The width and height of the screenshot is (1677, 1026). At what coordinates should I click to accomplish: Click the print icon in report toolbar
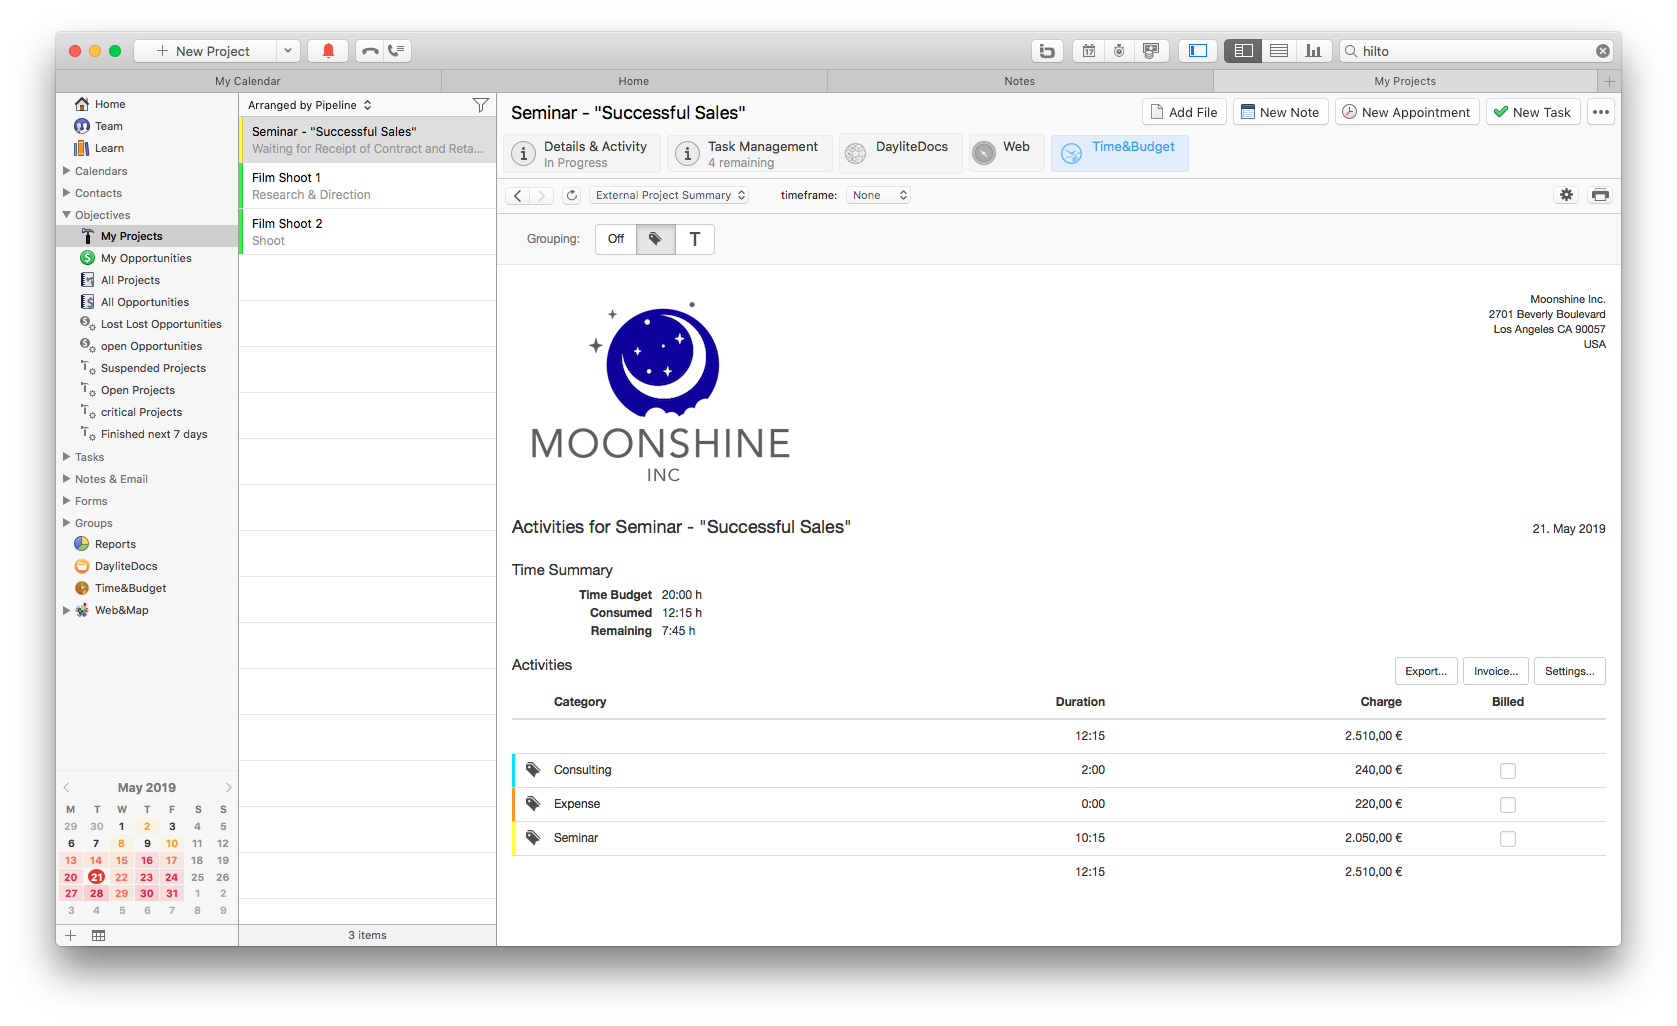pyautogui.click(x=1600, y=195)
